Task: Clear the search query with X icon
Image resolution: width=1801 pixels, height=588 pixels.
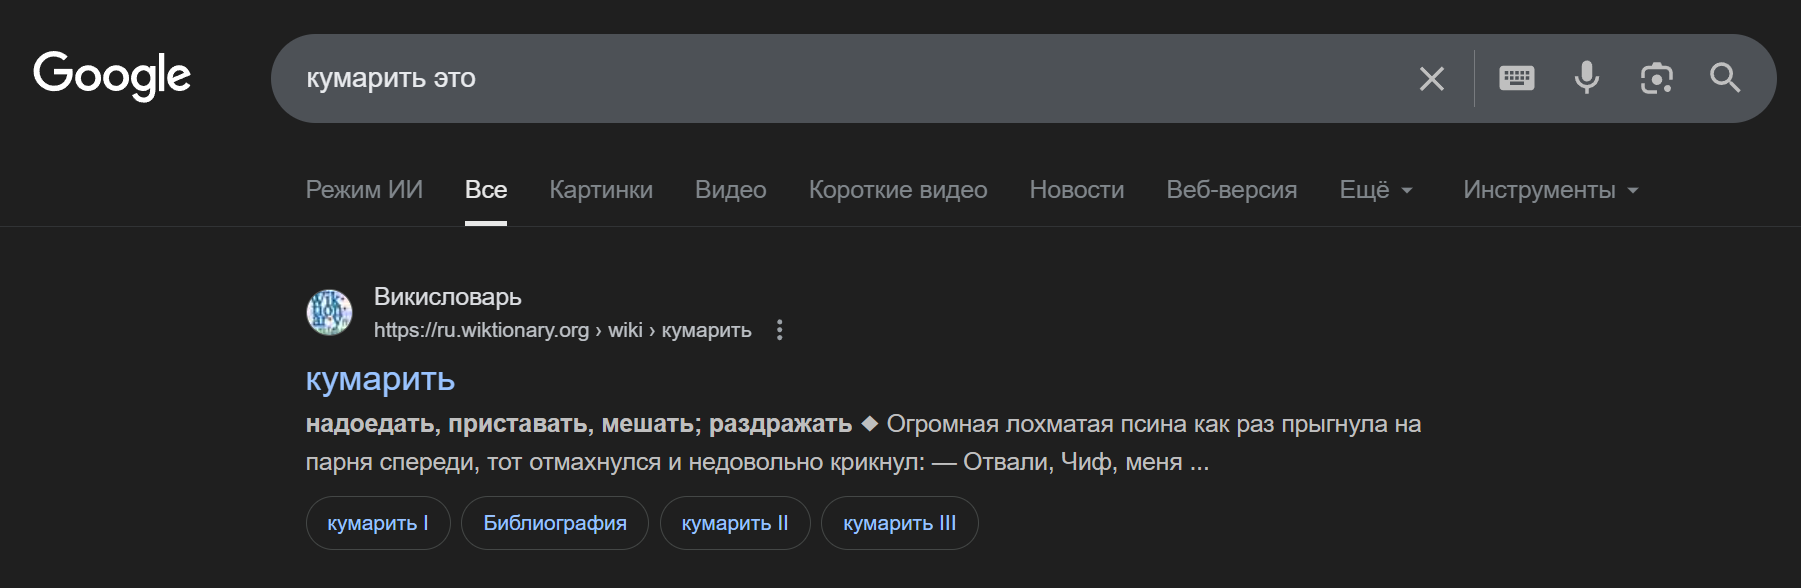Action: click(x=1432, y=78)
